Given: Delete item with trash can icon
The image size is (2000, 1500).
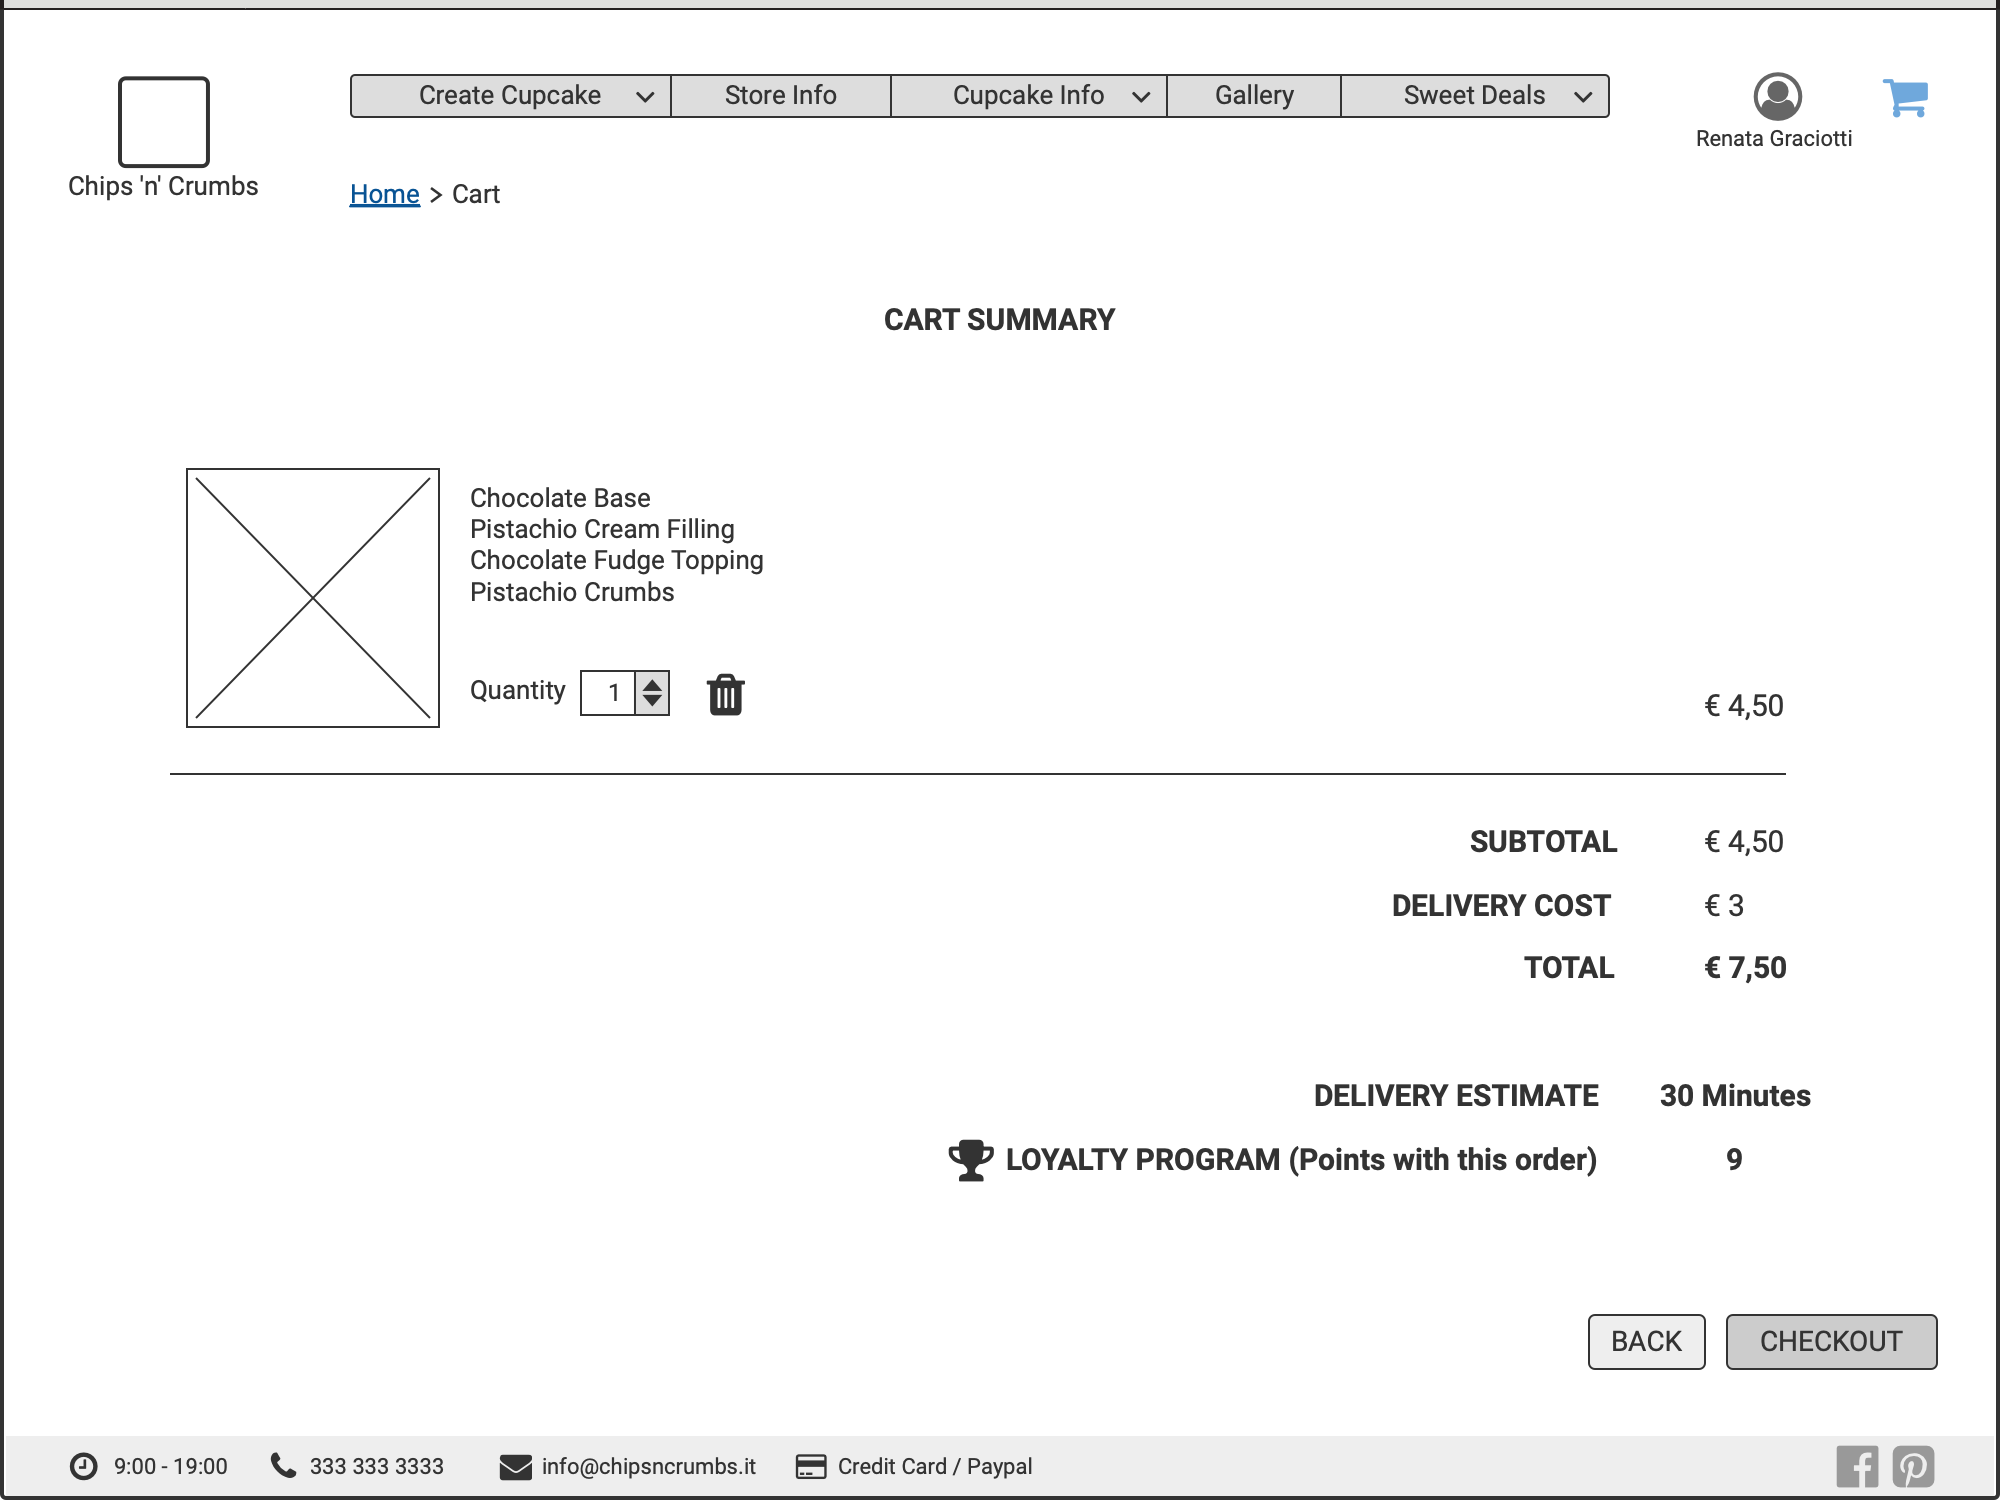Looking at the screenshot, I should (x=726, y=694).
